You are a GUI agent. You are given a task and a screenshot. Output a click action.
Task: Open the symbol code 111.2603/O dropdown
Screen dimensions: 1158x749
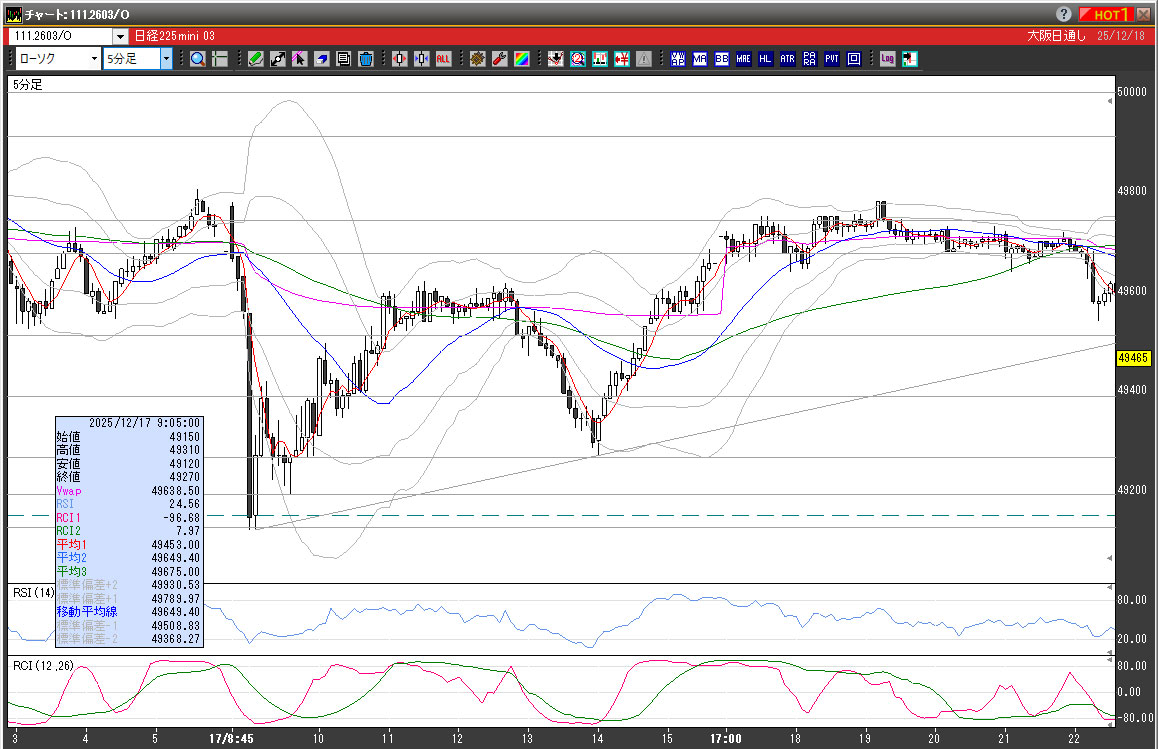click(120, 36)
